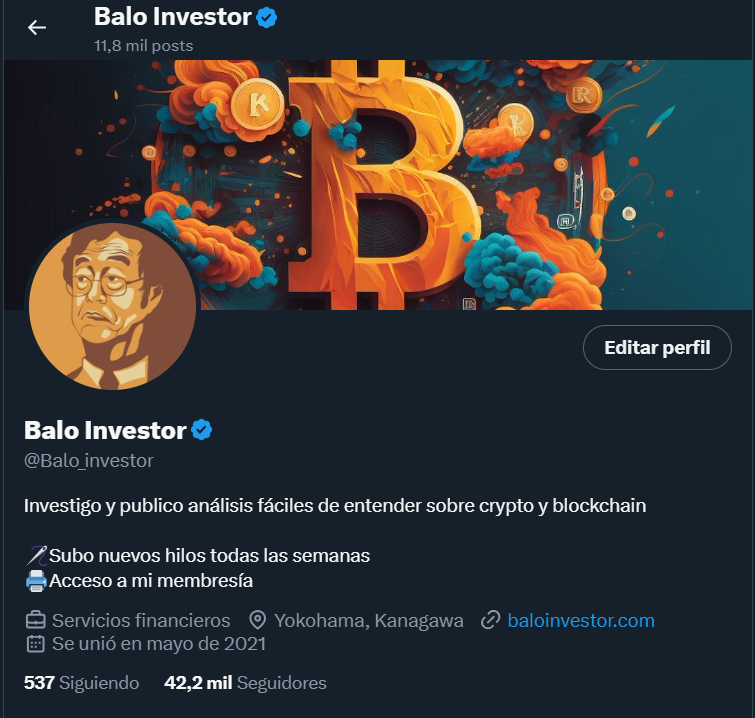
Task: Click the 11,8 mil posts counter
Action: tap(143, 46)
